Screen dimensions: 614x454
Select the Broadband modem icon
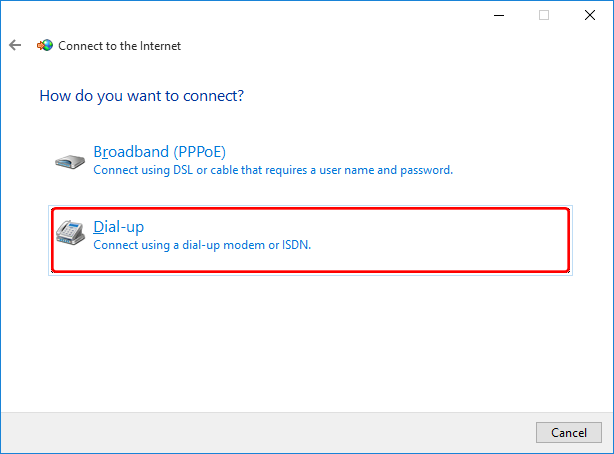(x=70, y=161)
